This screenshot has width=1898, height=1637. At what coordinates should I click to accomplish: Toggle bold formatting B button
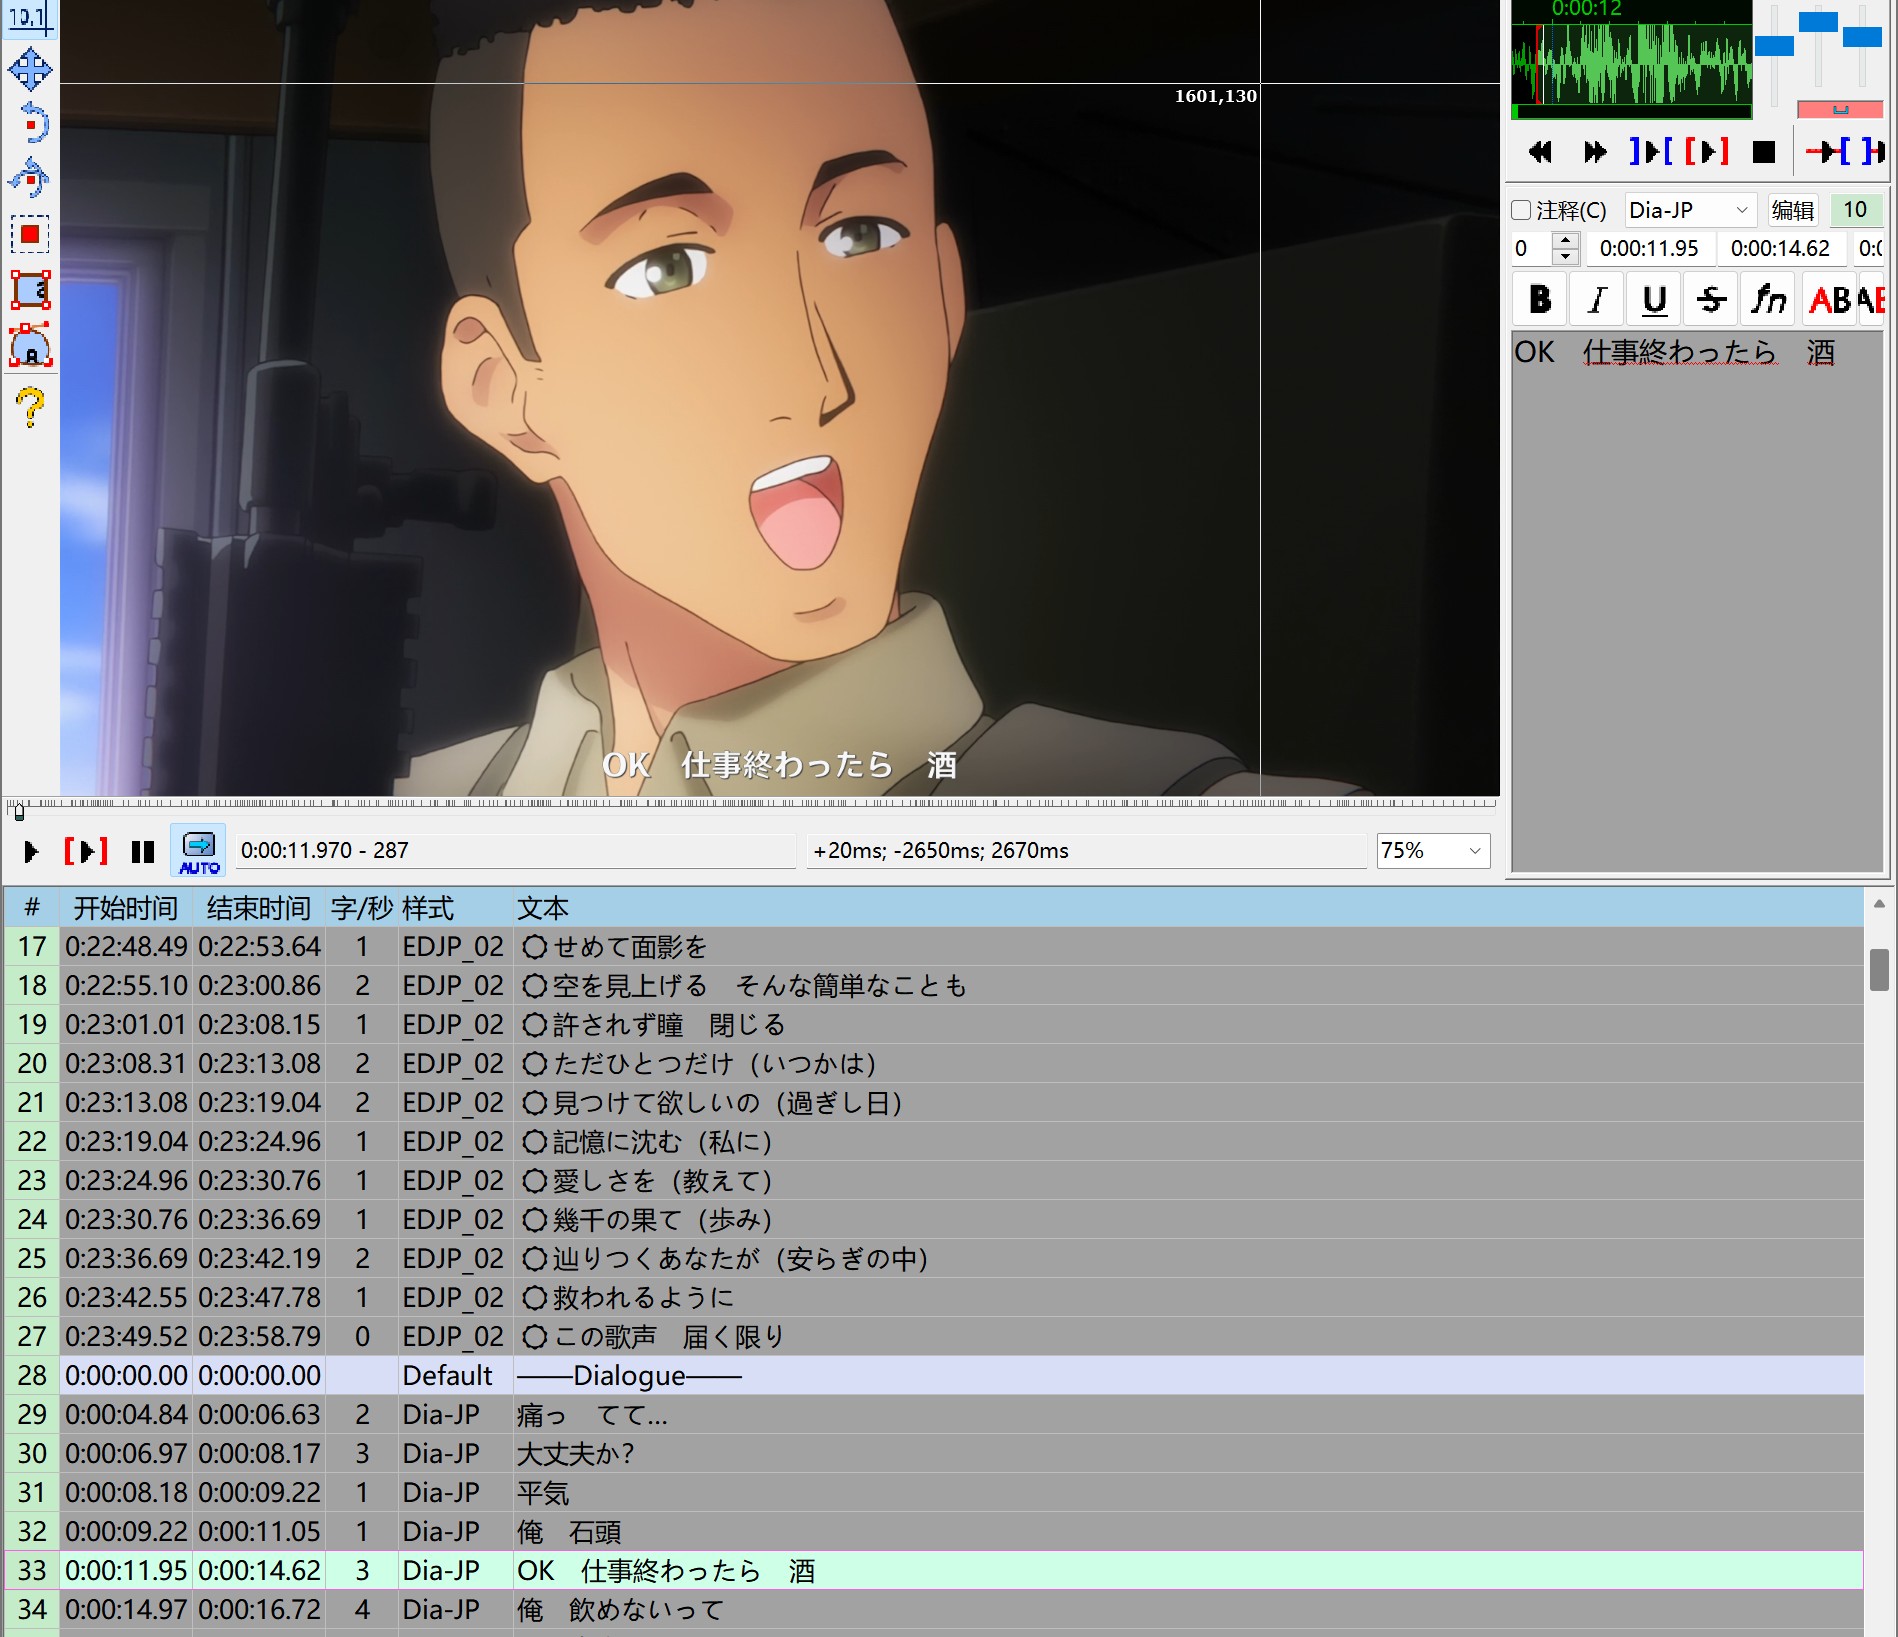pos(1540,299)
